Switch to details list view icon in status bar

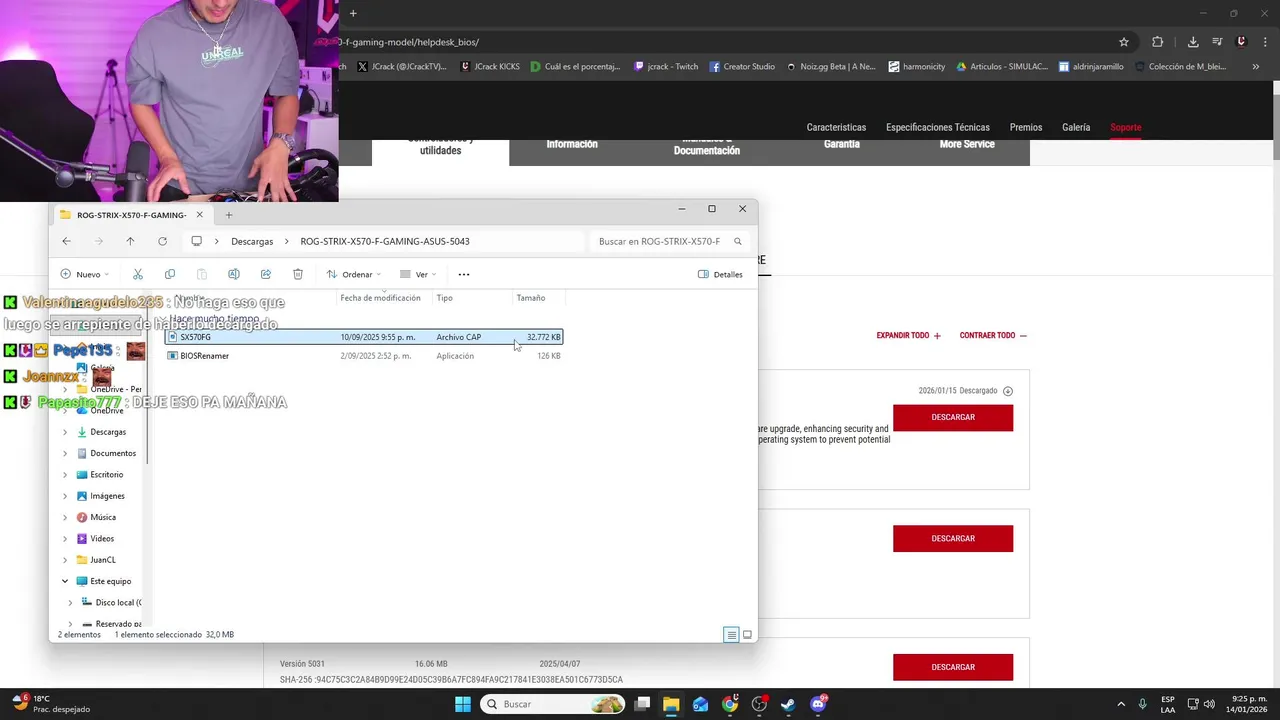[731, 635]
